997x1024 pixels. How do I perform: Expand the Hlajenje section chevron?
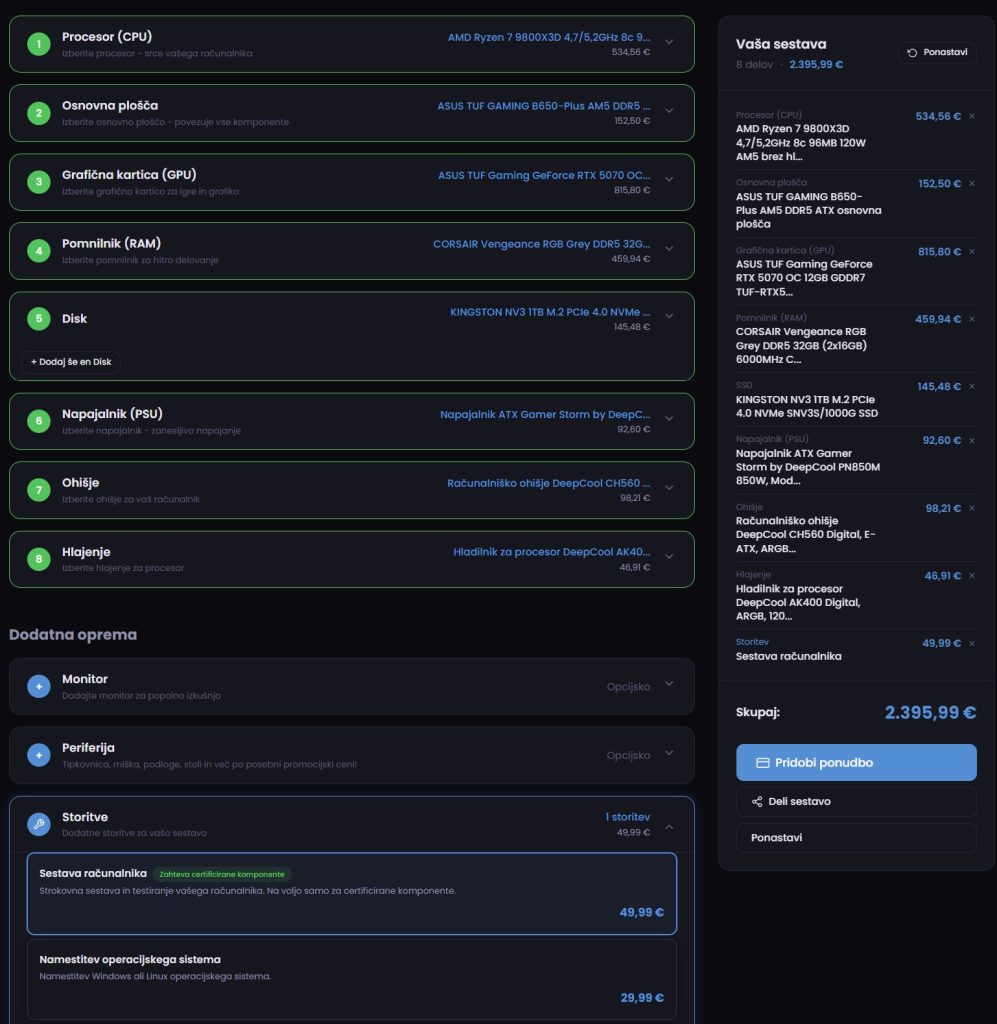point(669,556)
